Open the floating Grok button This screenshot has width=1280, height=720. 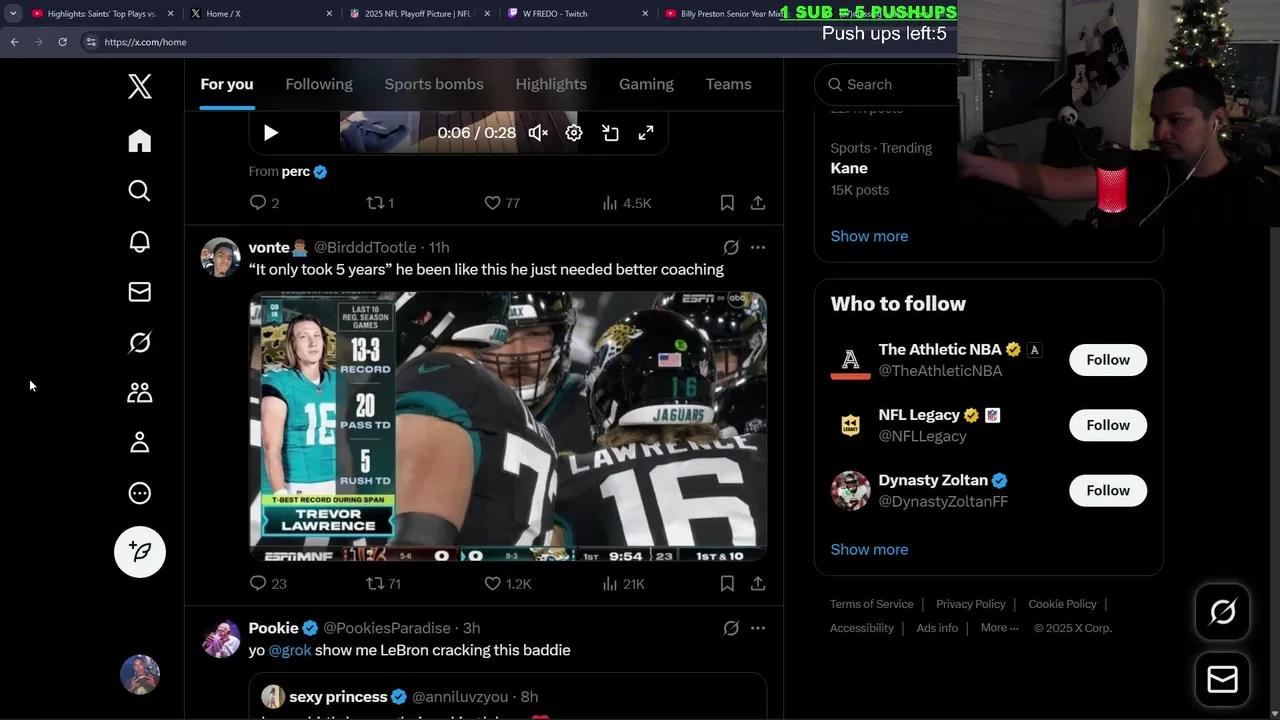coord(1222,612)
